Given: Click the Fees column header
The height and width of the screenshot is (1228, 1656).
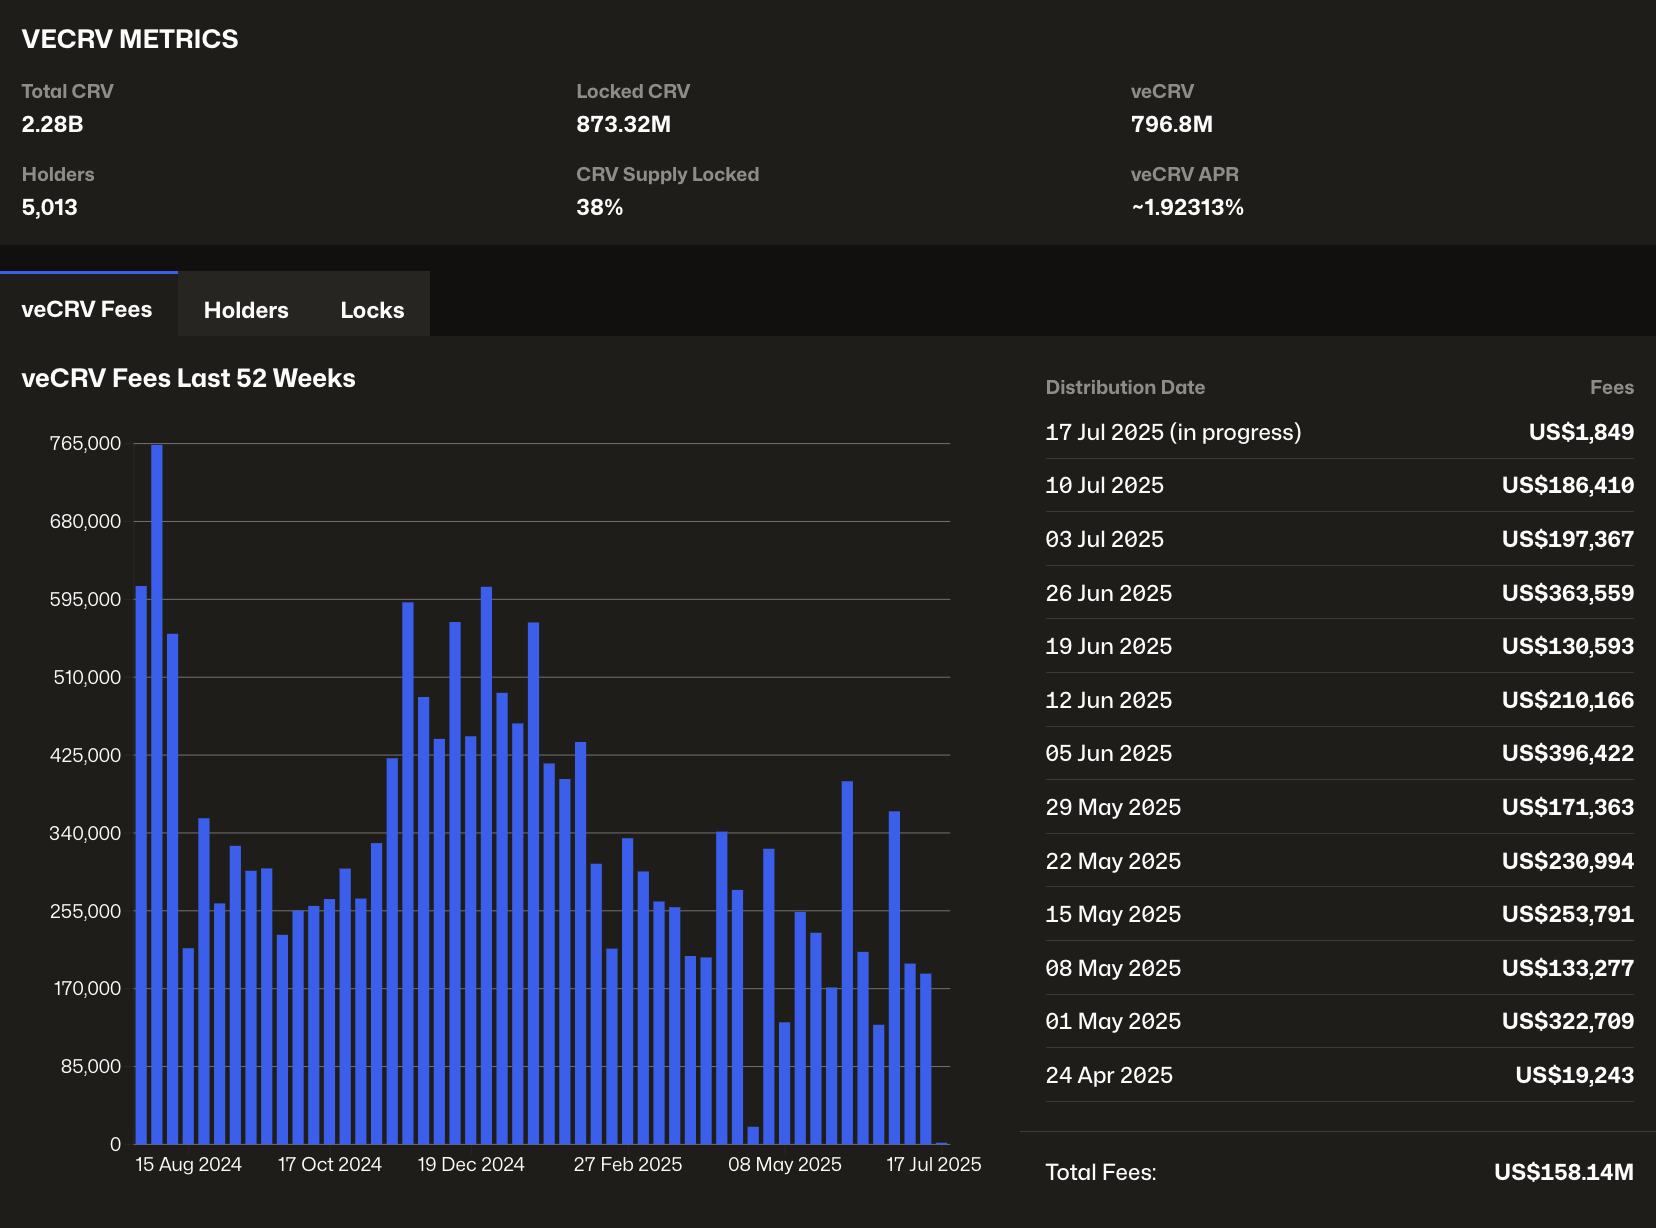Looking at the screenshot, I should pyautogui.click(x=1611, y=388).
